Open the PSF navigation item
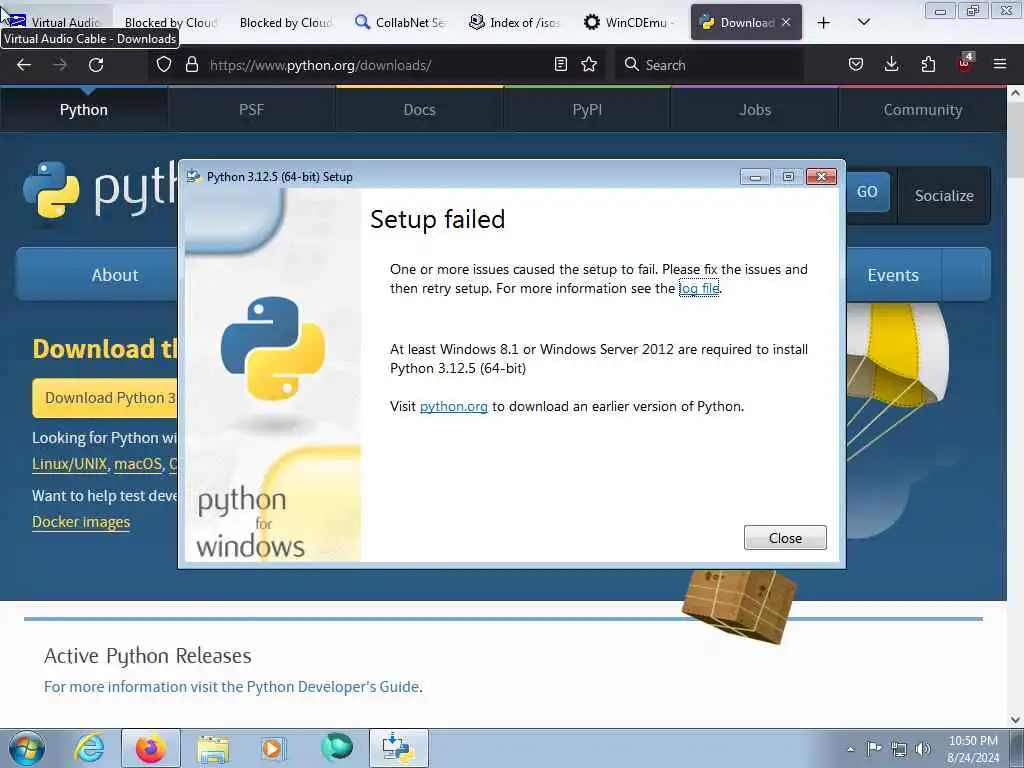1024x768 pixels. click(x=251, y=110)
